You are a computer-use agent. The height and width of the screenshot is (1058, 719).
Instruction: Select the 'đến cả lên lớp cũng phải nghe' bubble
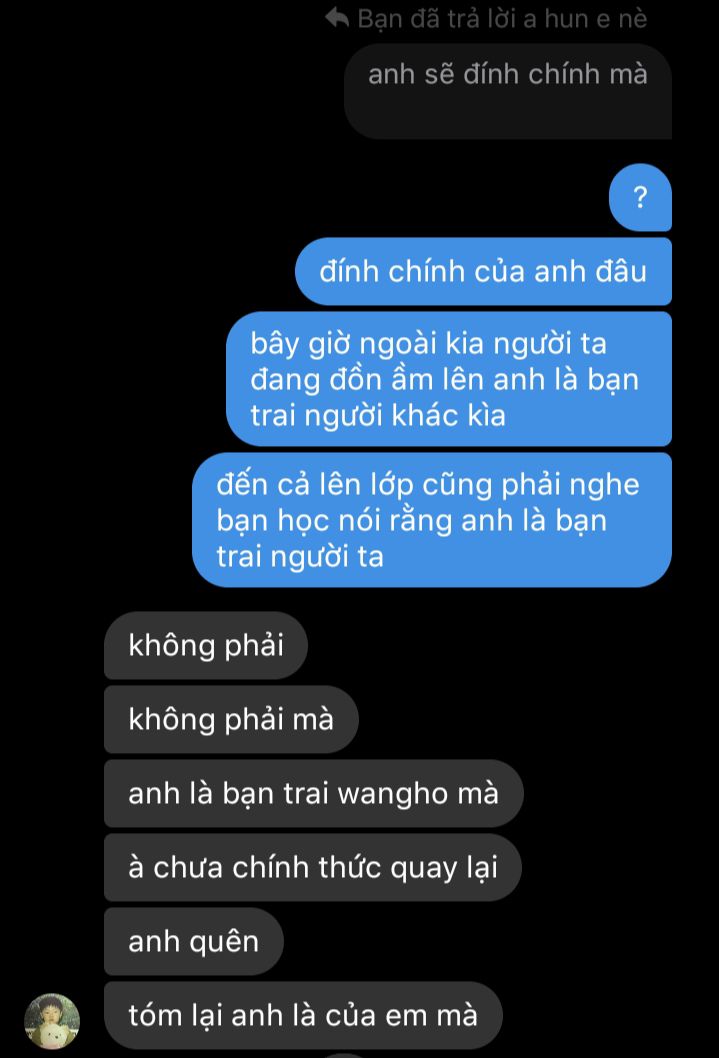[x=432, y=520]
